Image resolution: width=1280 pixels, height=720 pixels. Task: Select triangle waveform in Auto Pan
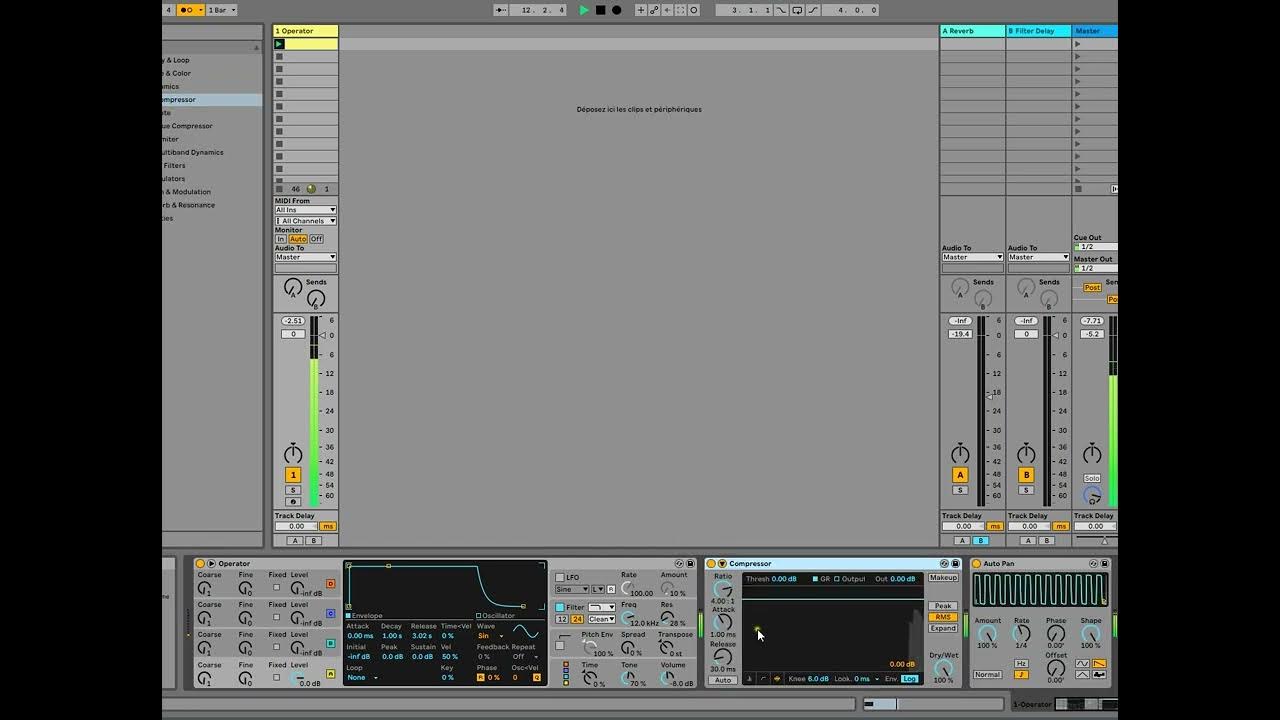[x=1082, y=674]
